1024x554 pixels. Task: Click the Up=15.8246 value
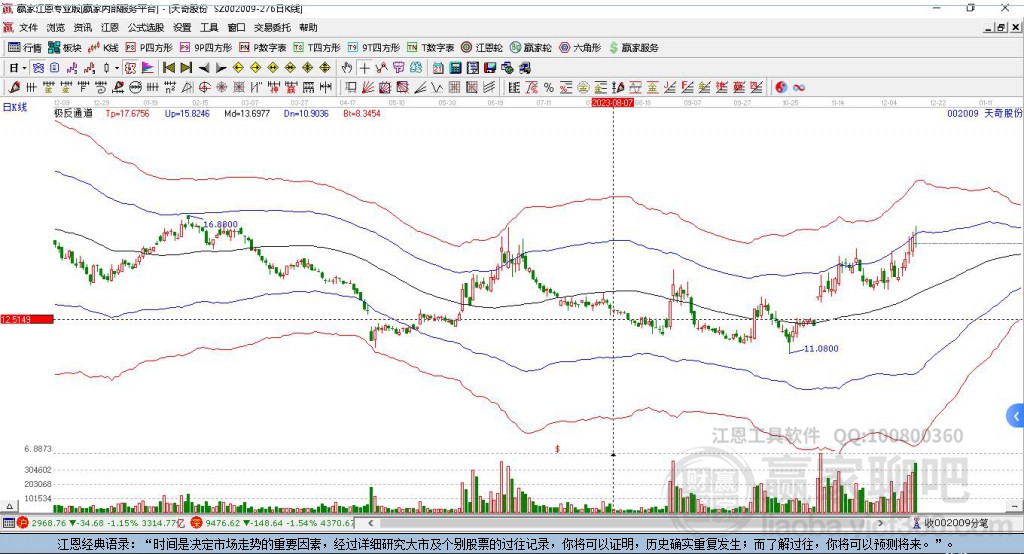pyautogui.click(x=187, y=113)
